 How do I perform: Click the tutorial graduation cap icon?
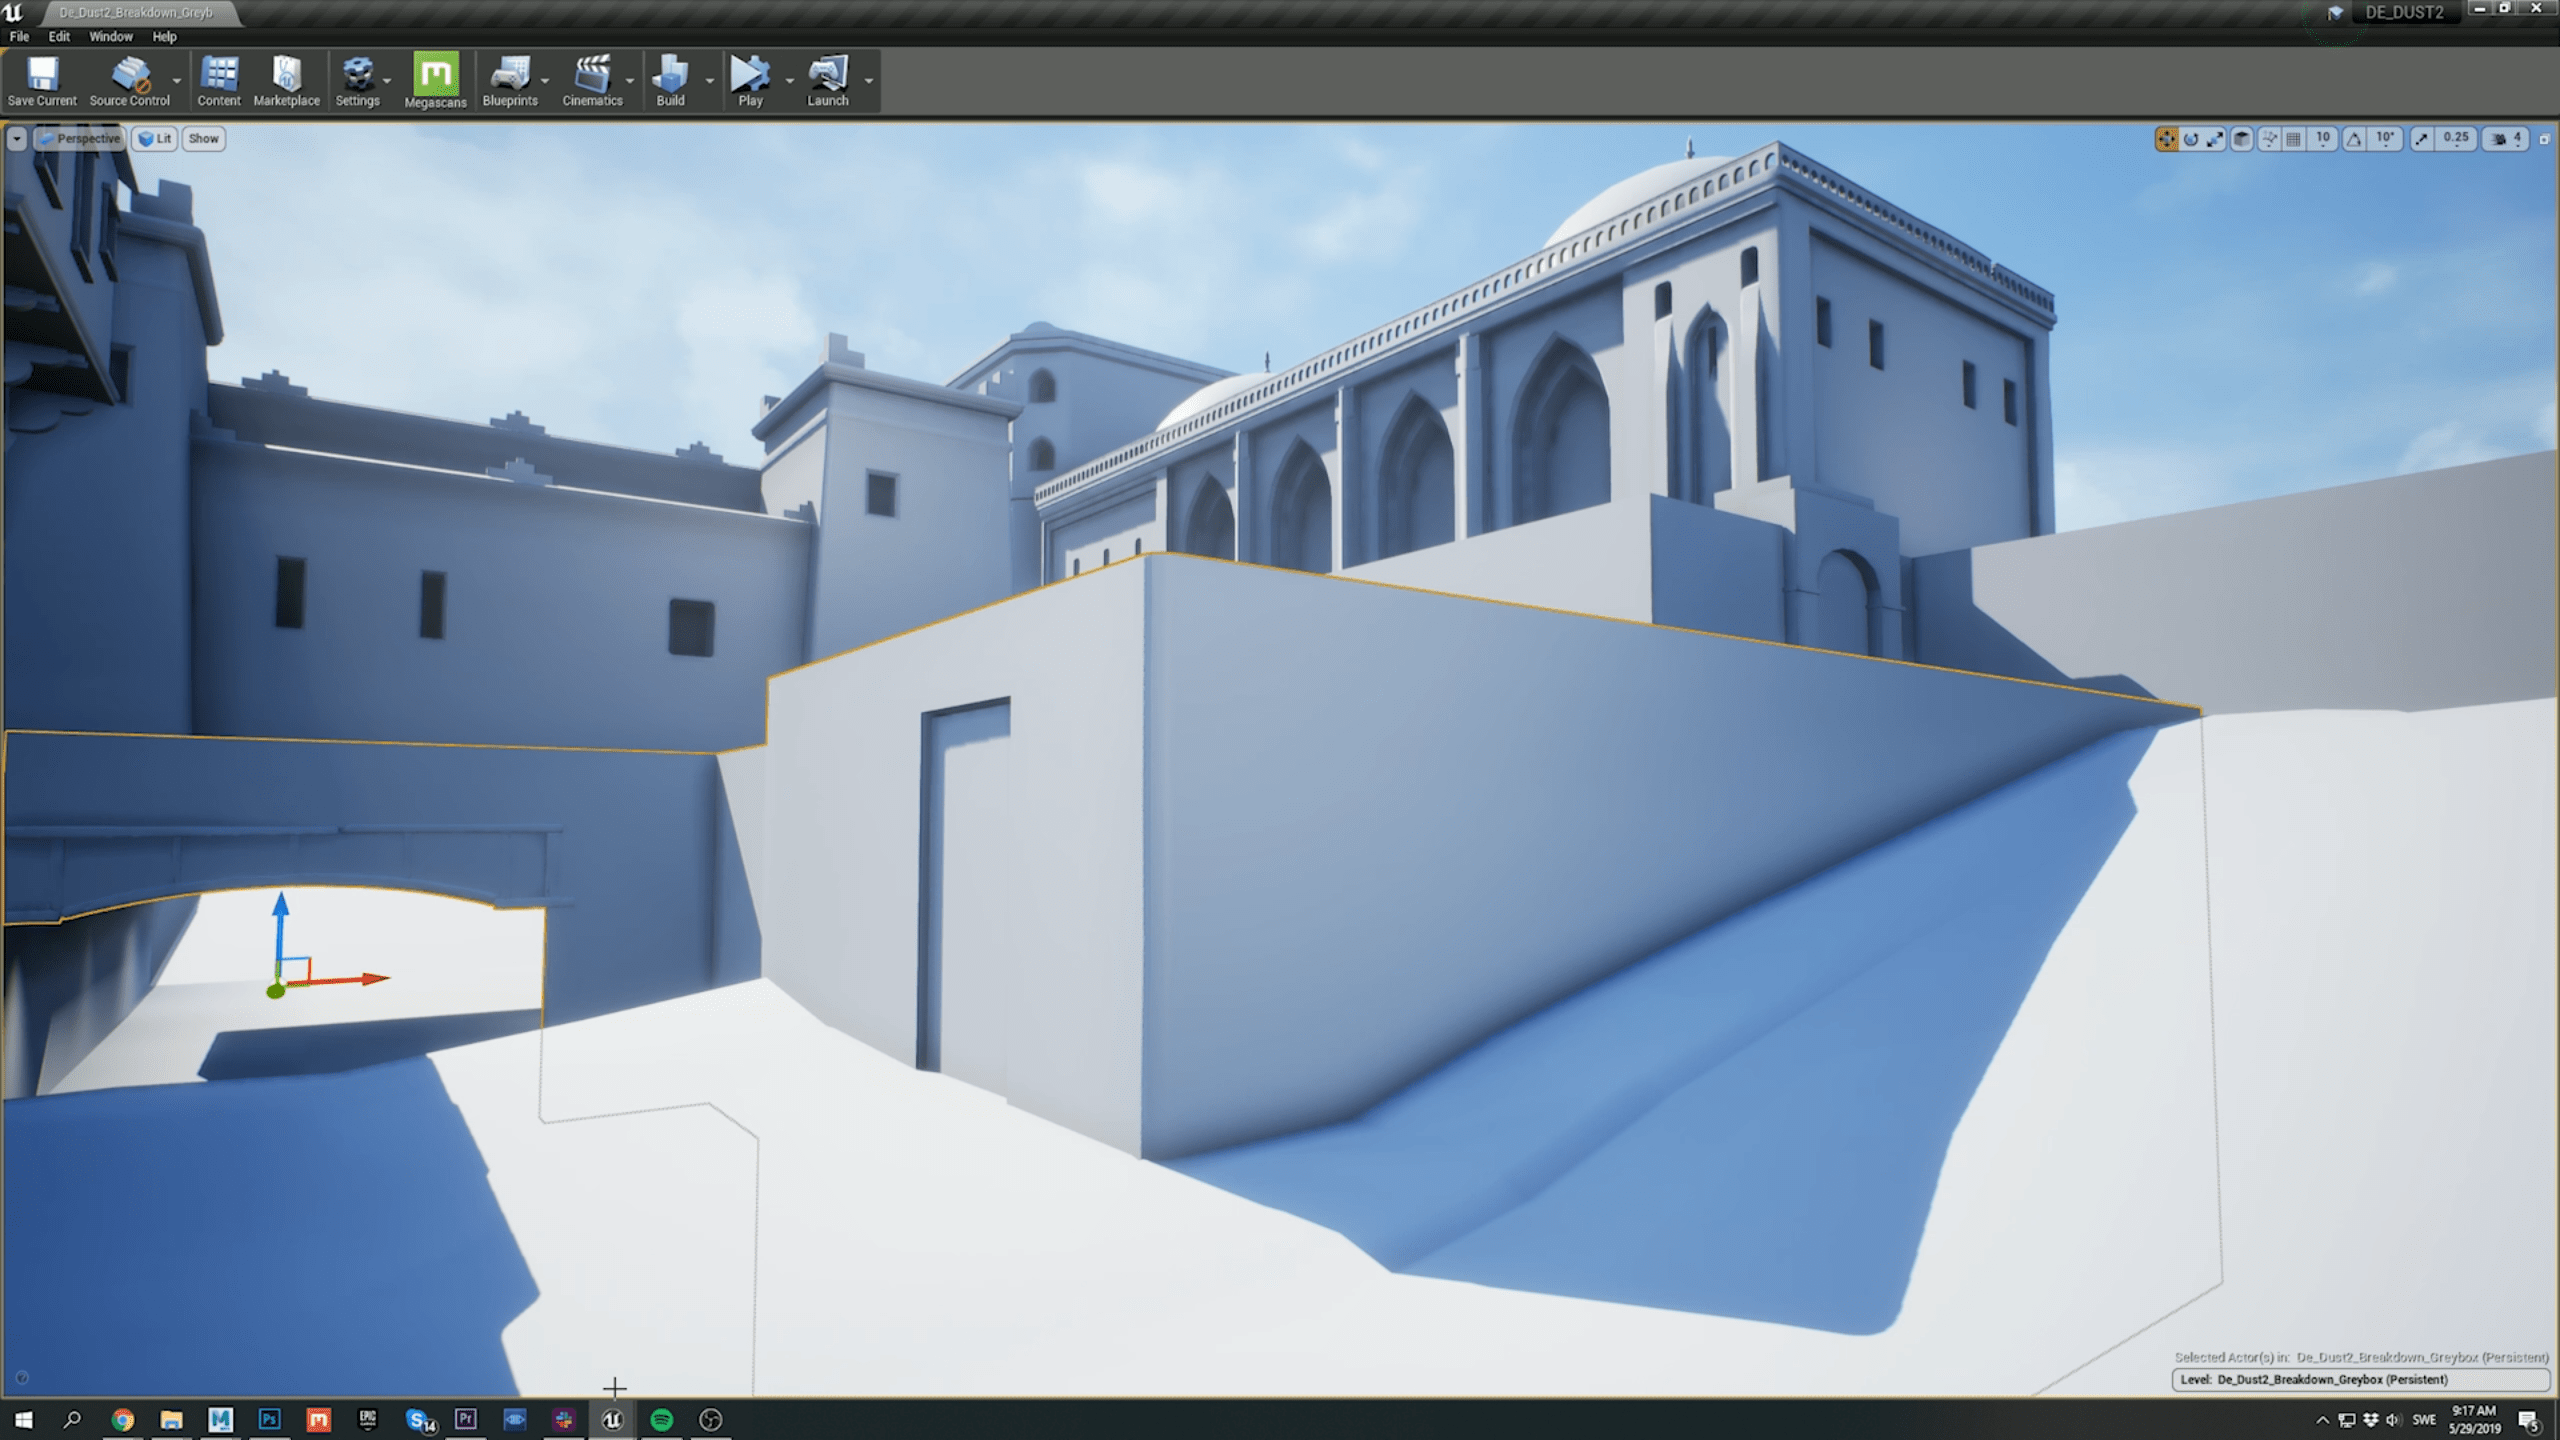(2335, 13)
